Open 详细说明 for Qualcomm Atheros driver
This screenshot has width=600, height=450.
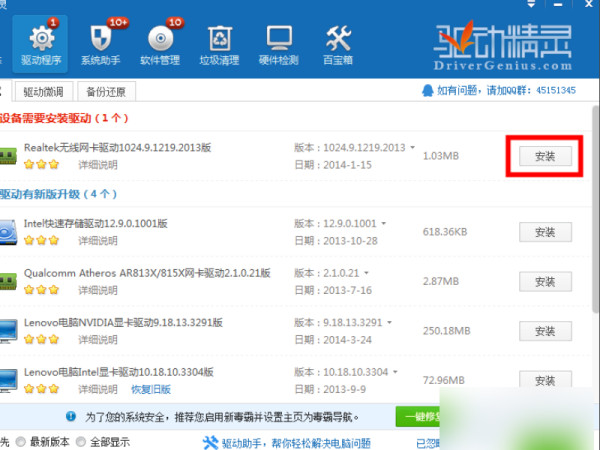pyautogui.click(x=98, y=290)
